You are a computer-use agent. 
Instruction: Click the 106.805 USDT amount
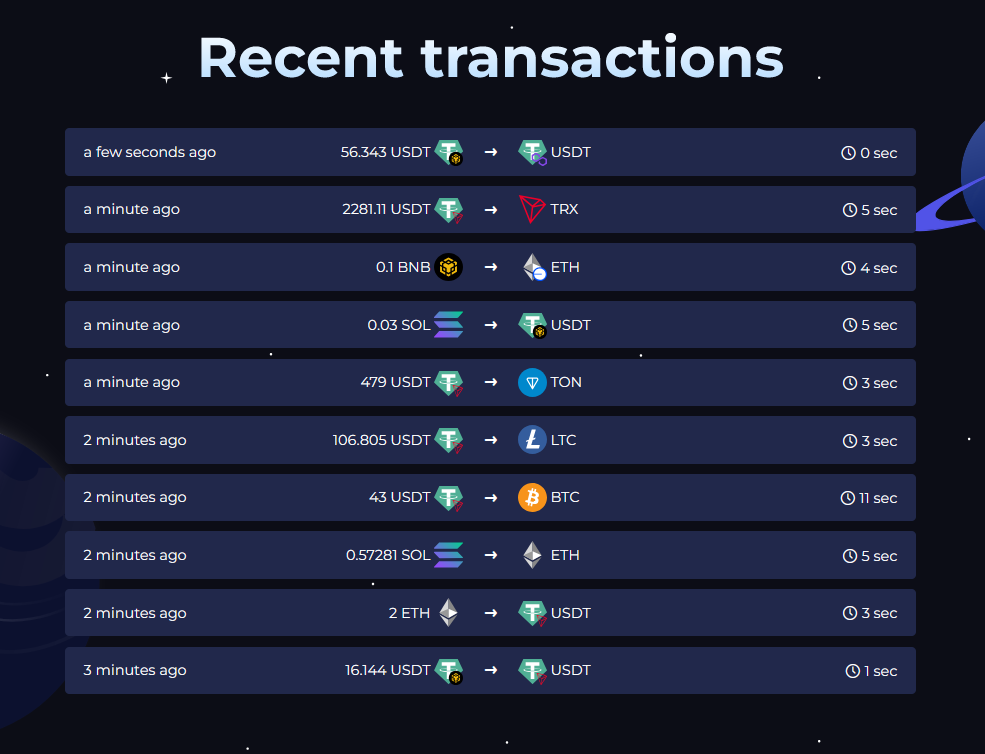[381, 440]
